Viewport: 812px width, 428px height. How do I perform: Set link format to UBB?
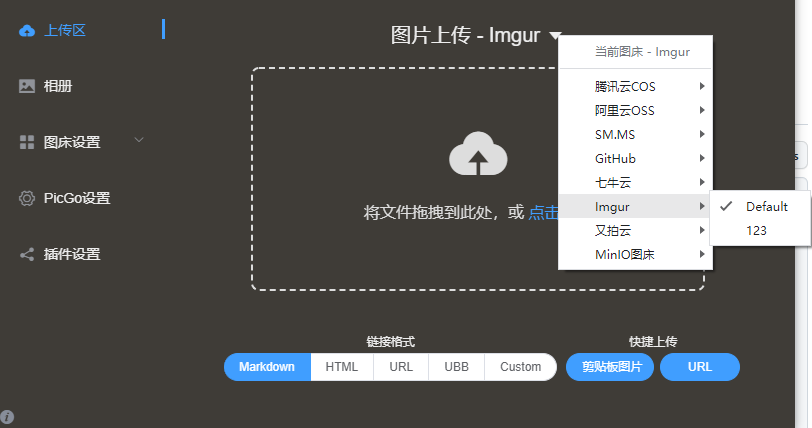click(455, 367)
